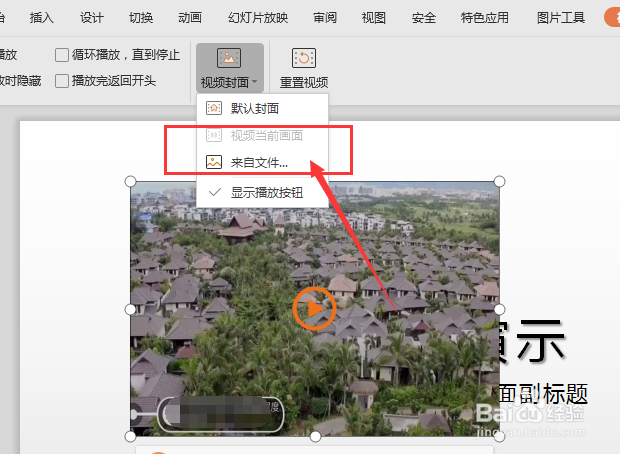Enable 循环播放，直到停止 checkbox

(x=62, y=55)
